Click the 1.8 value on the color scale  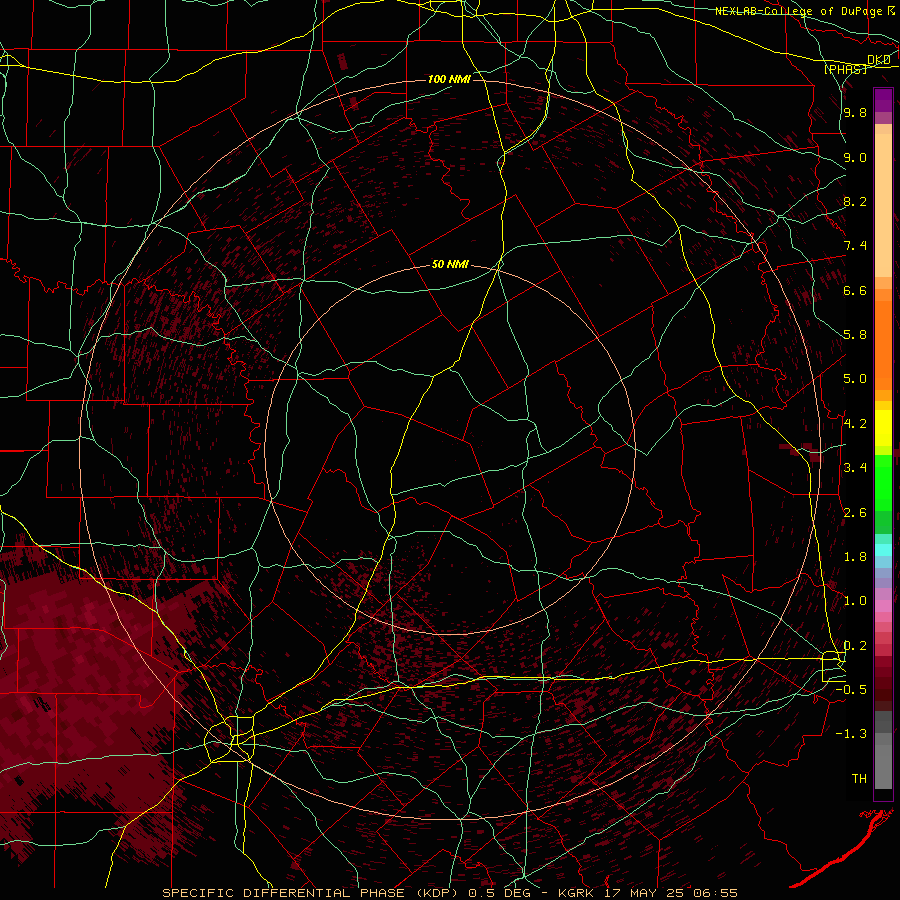pyautogui.click(x=855, y=557)
